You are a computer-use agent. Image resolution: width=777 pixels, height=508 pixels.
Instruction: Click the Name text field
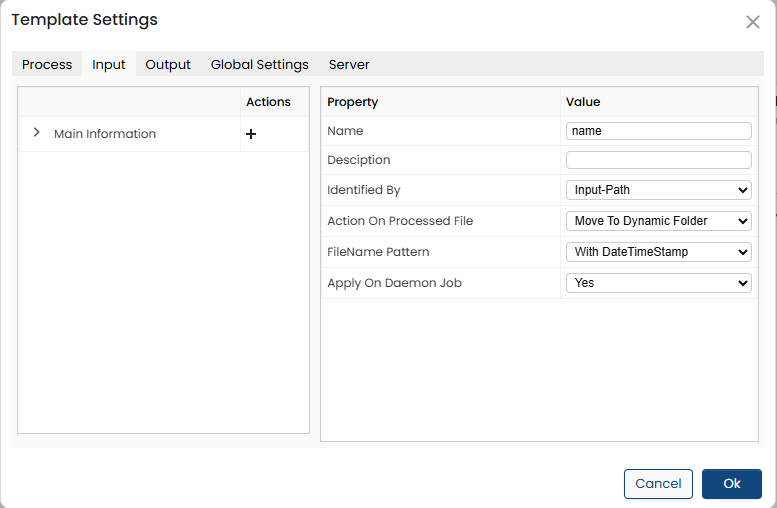click(658, 130)
